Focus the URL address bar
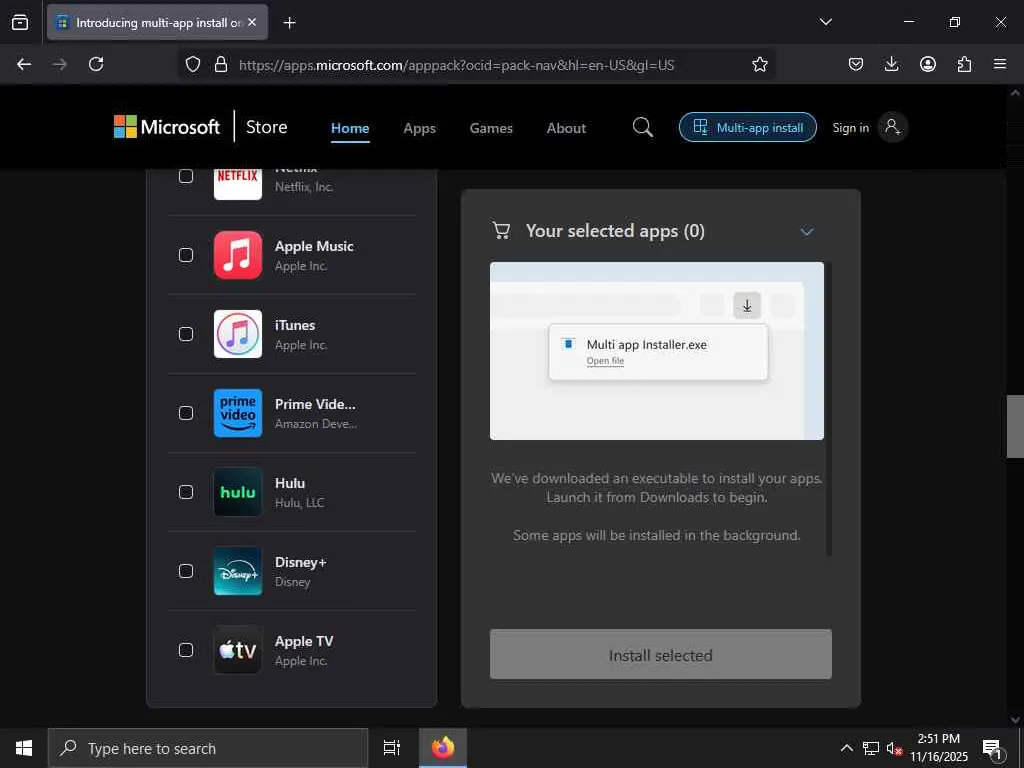Viewport: 1024px width, 768px height. pyautogui.click(x=456, y=65)
